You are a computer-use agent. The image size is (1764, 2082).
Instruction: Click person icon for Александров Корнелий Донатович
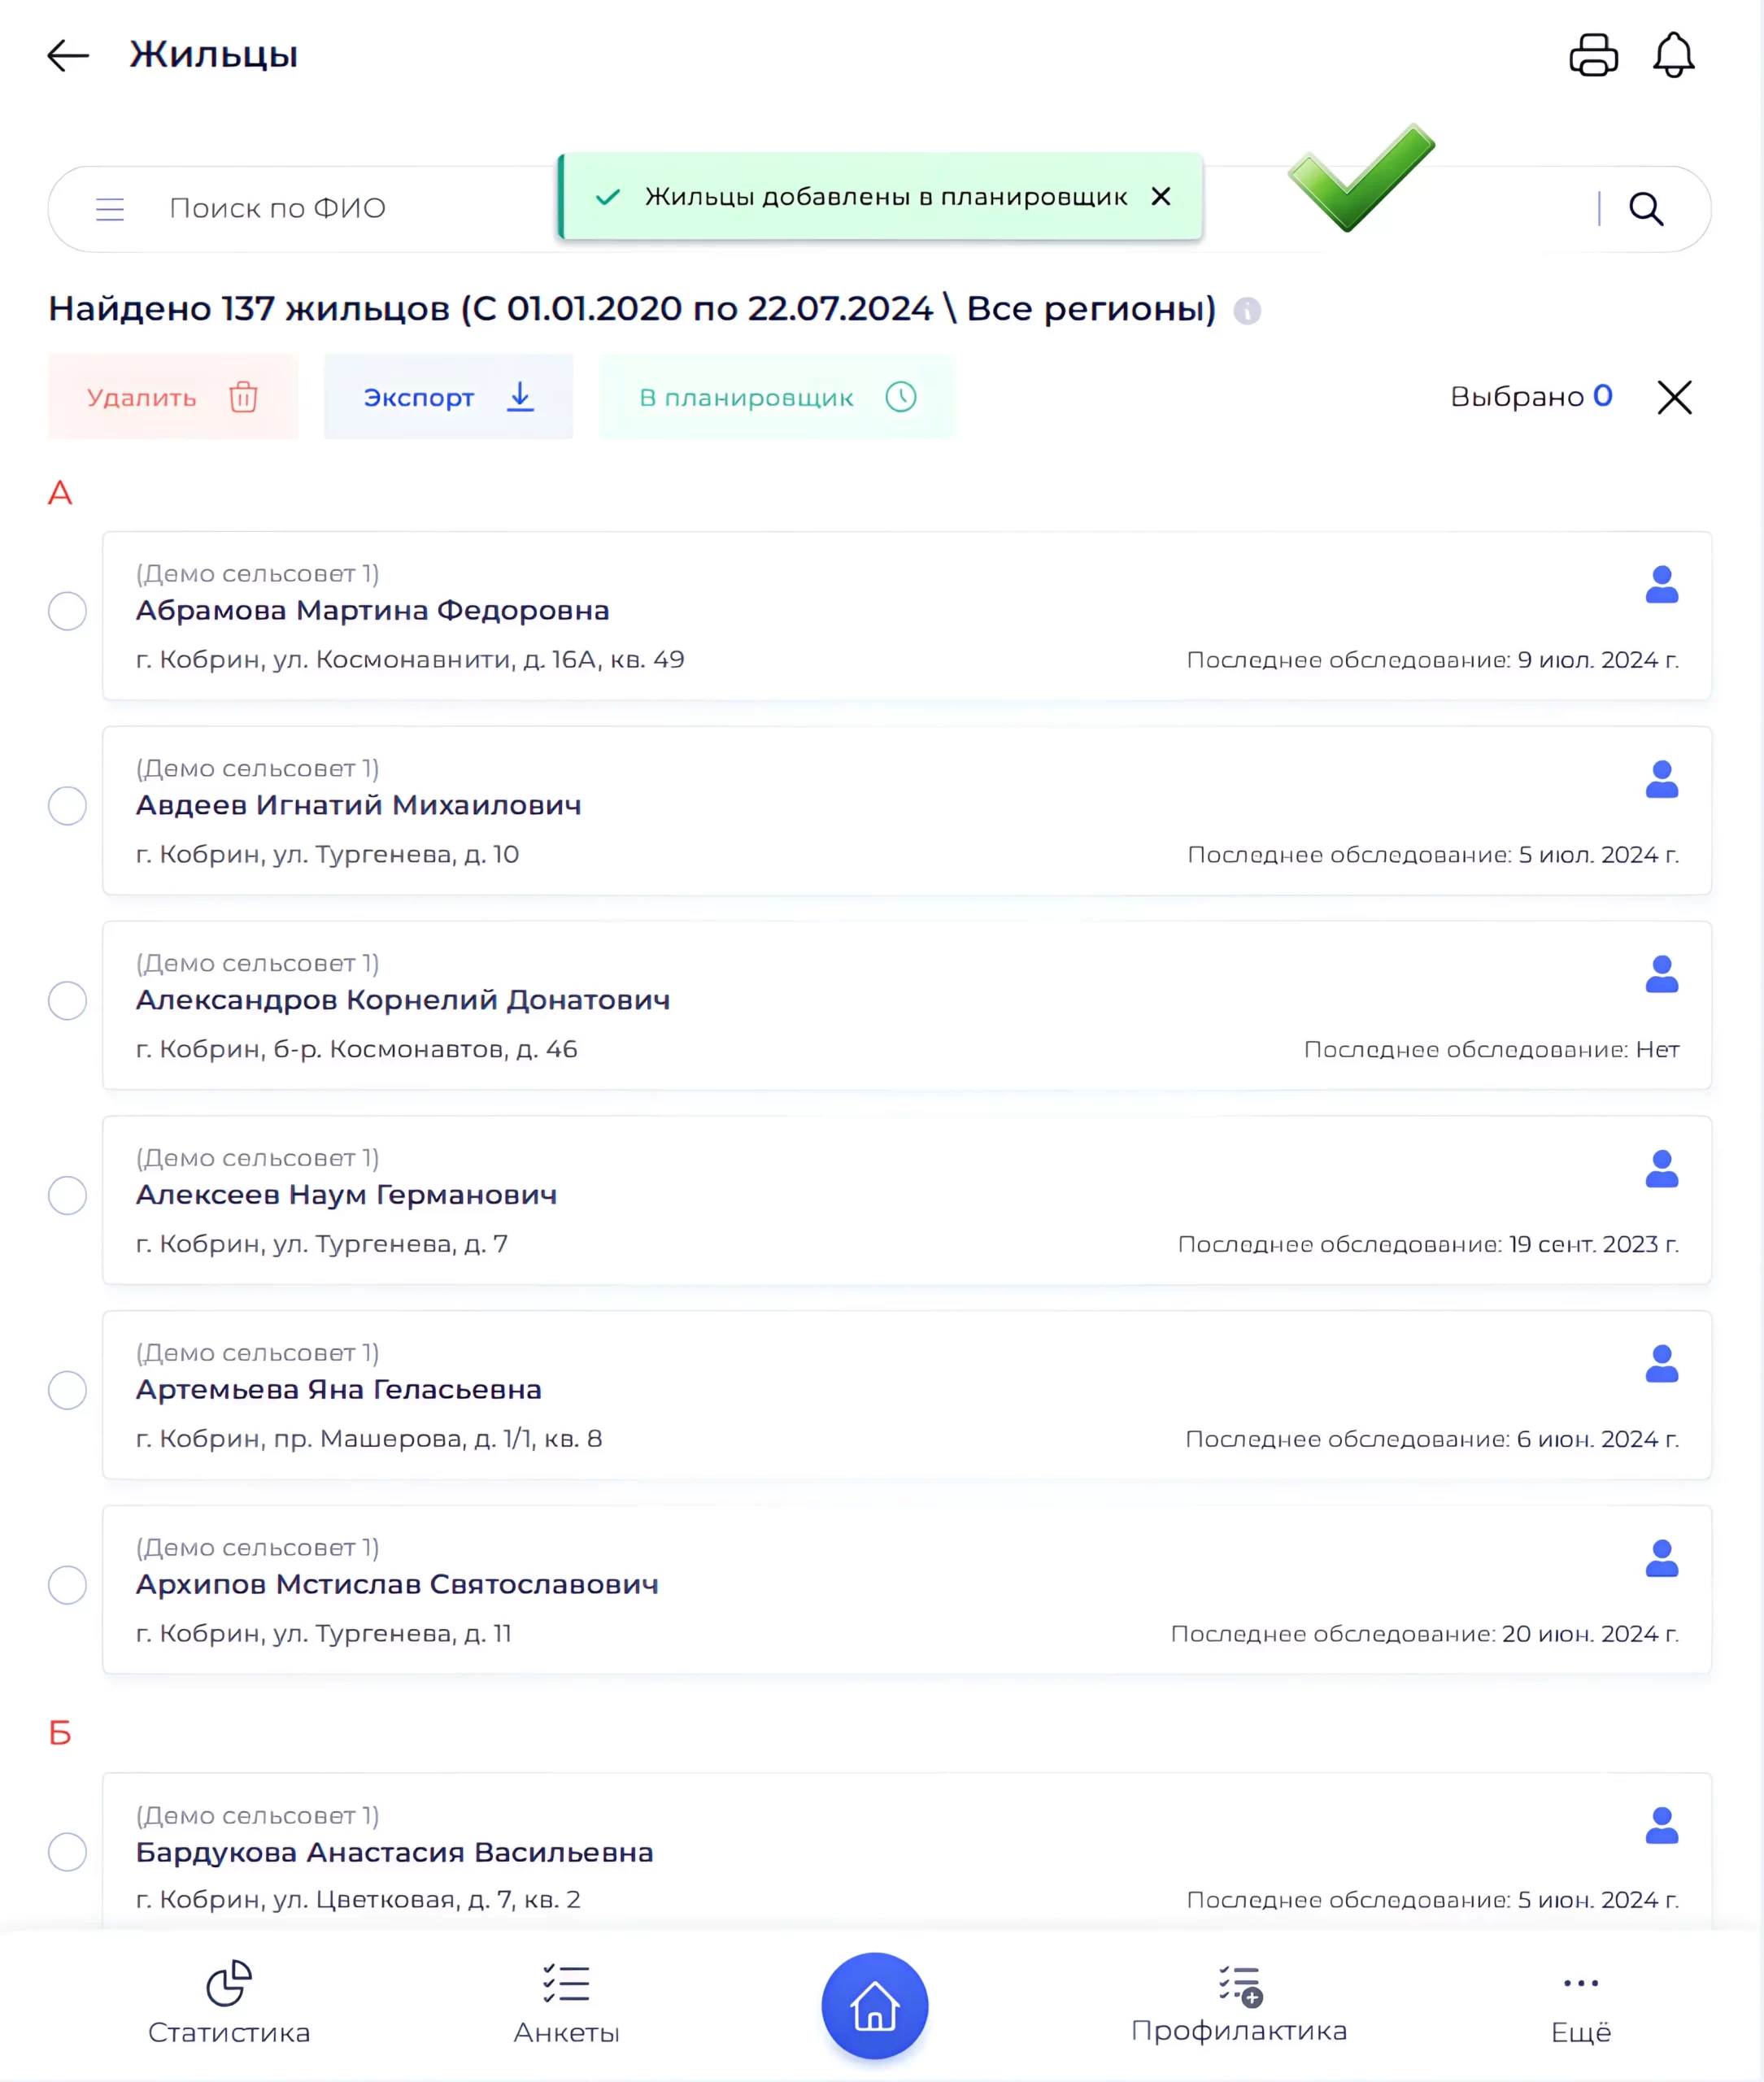tap(1661, 974)
